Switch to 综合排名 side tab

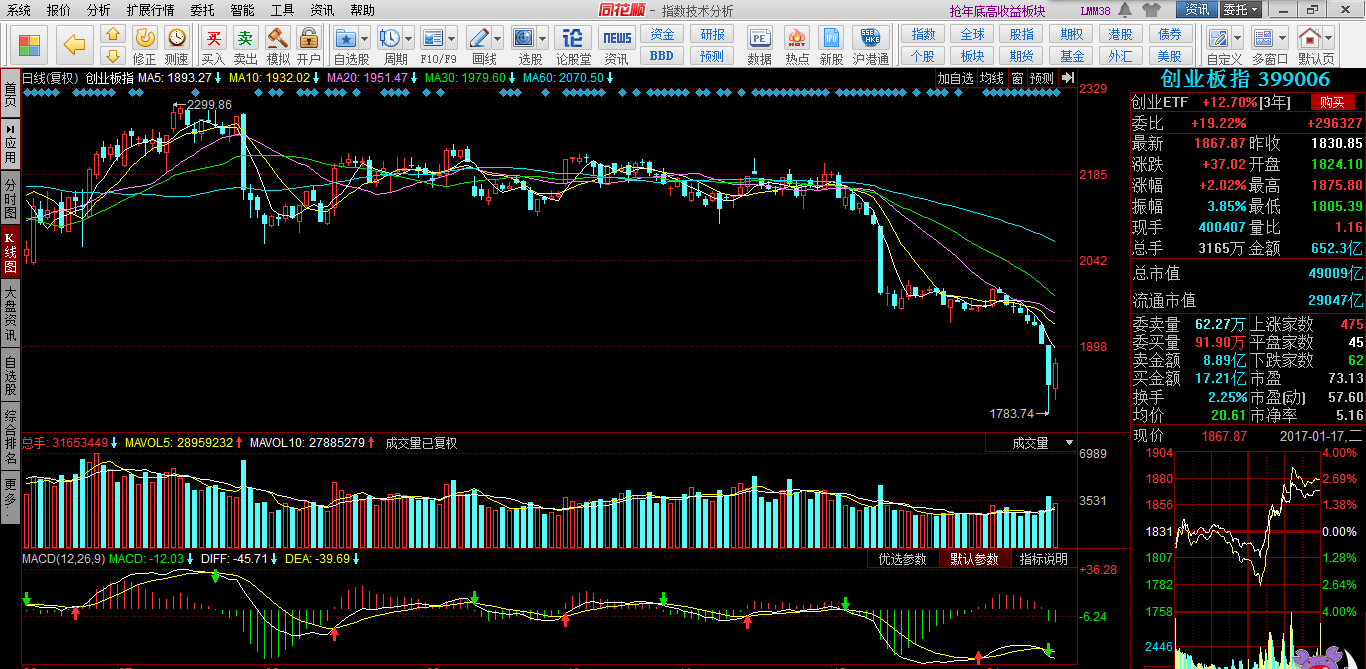10,436
